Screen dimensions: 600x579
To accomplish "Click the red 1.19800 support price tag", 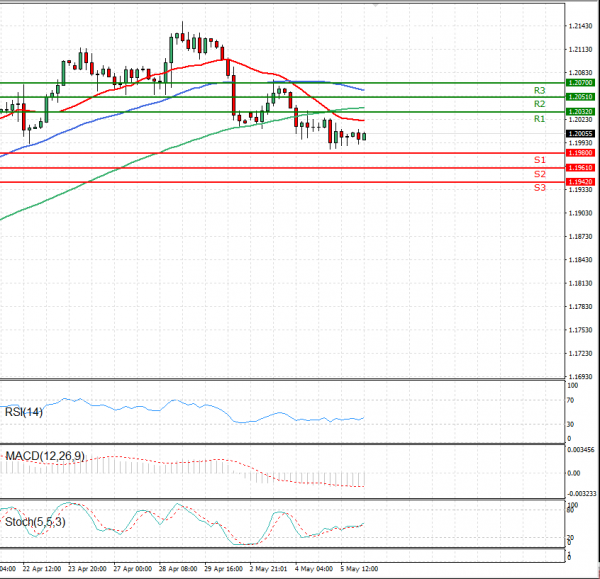I will point(580,153).
